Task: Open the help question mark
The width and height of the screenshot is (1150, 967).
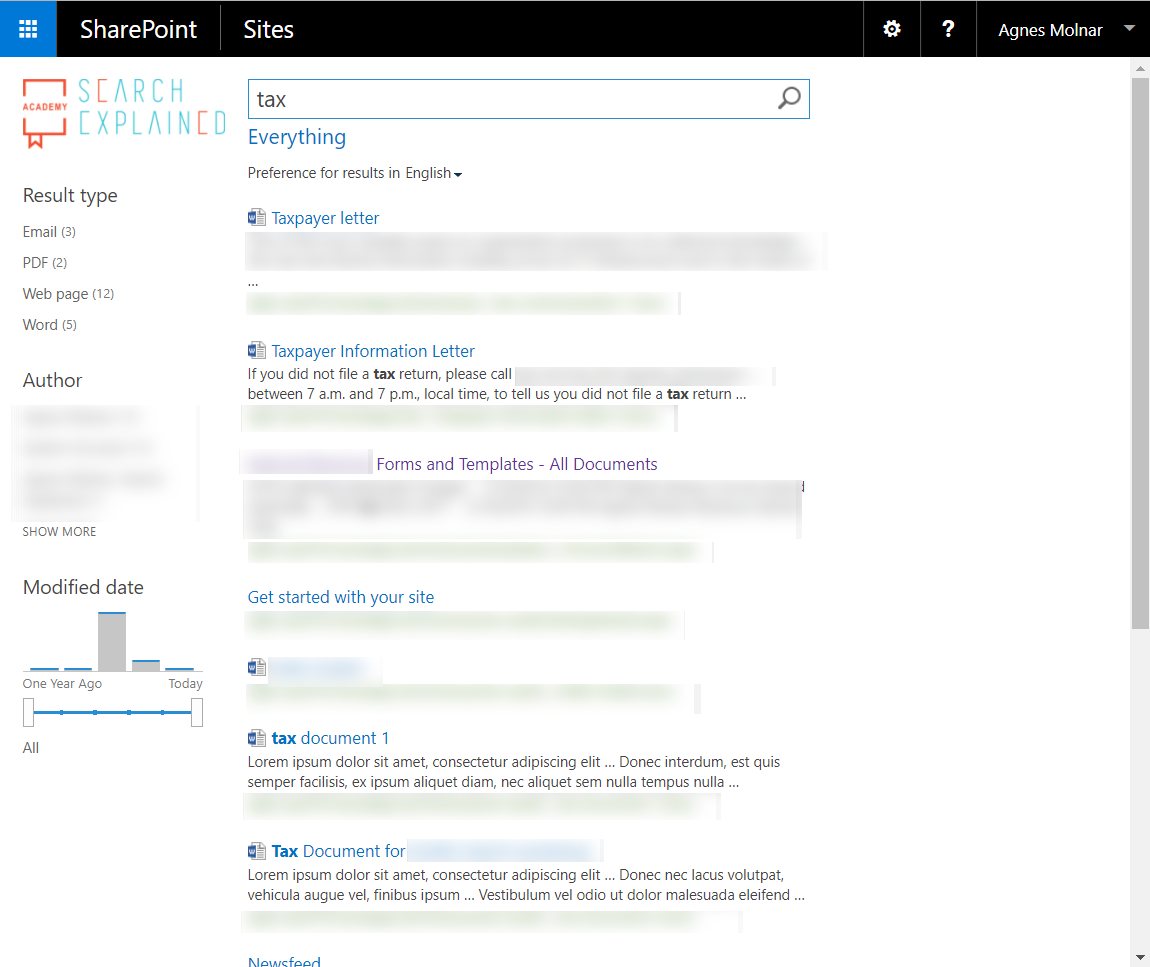Action: 948,29
